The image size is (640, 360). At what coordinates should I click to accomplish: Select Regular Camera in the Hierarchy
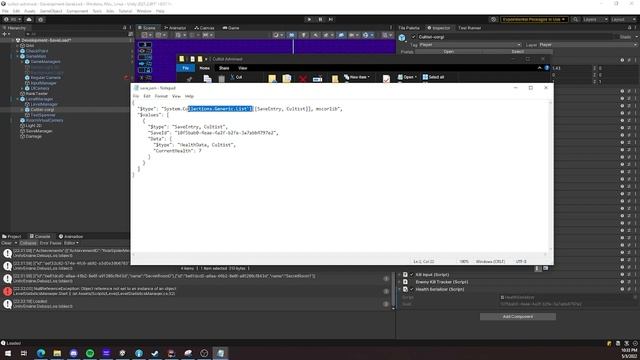coord(46,78)
